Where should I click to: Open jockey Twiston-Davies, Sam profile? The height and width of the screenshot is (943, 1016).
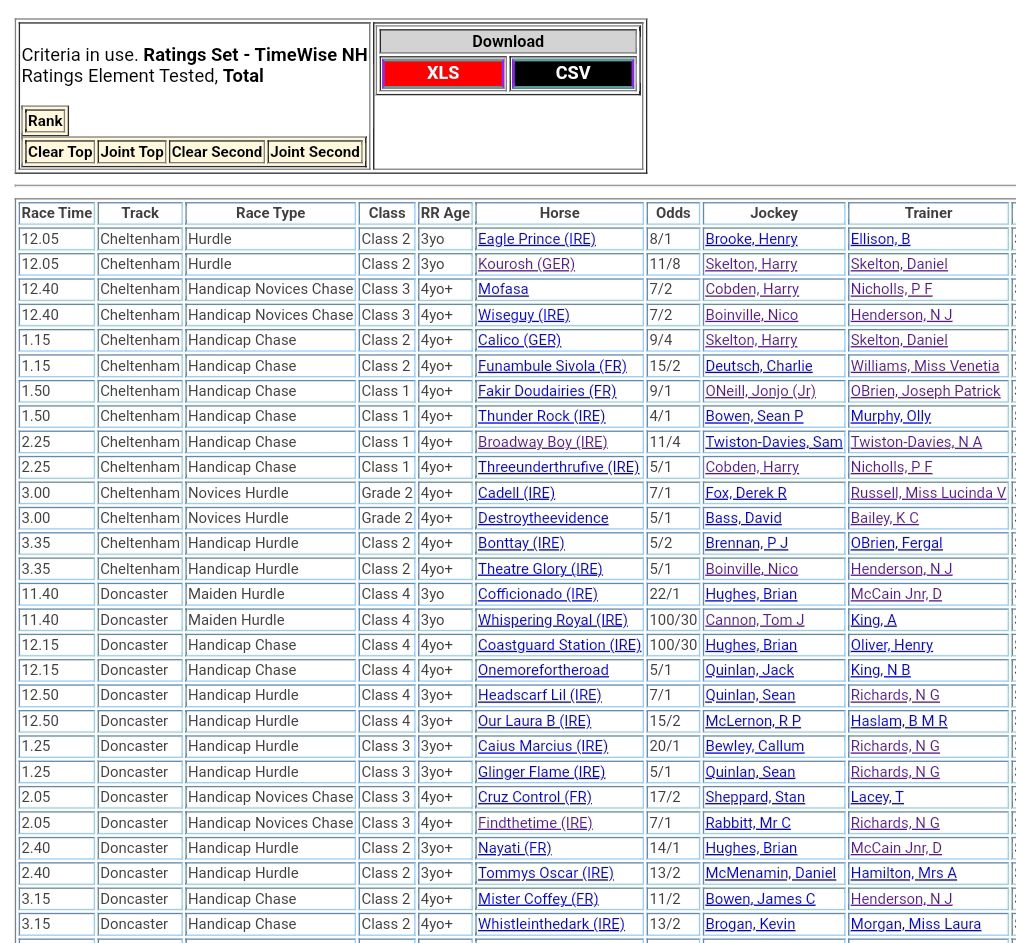(x=773, y=442)
